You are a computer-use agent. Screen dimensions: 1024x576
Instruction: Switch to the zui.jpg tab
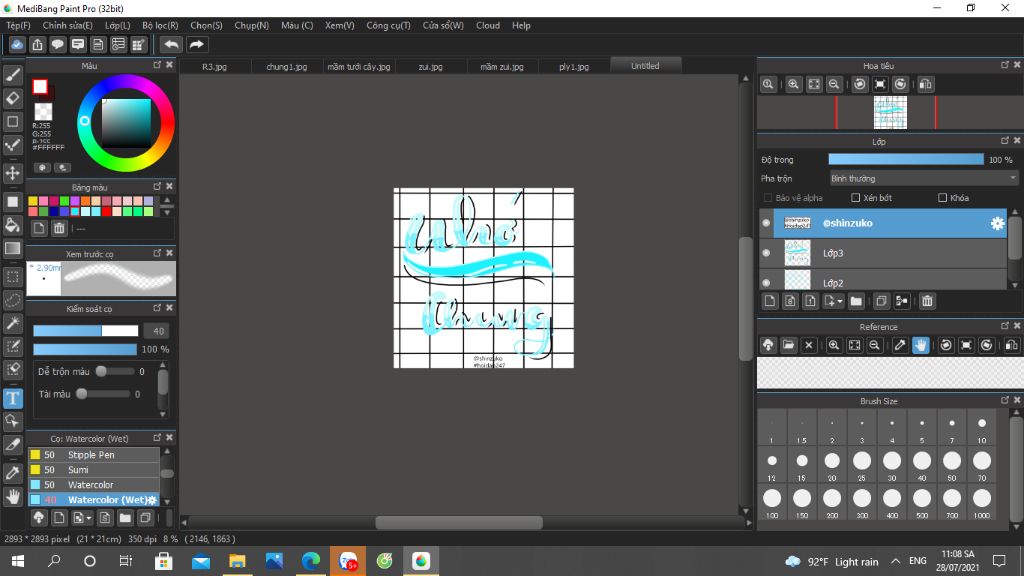[430, 67]
